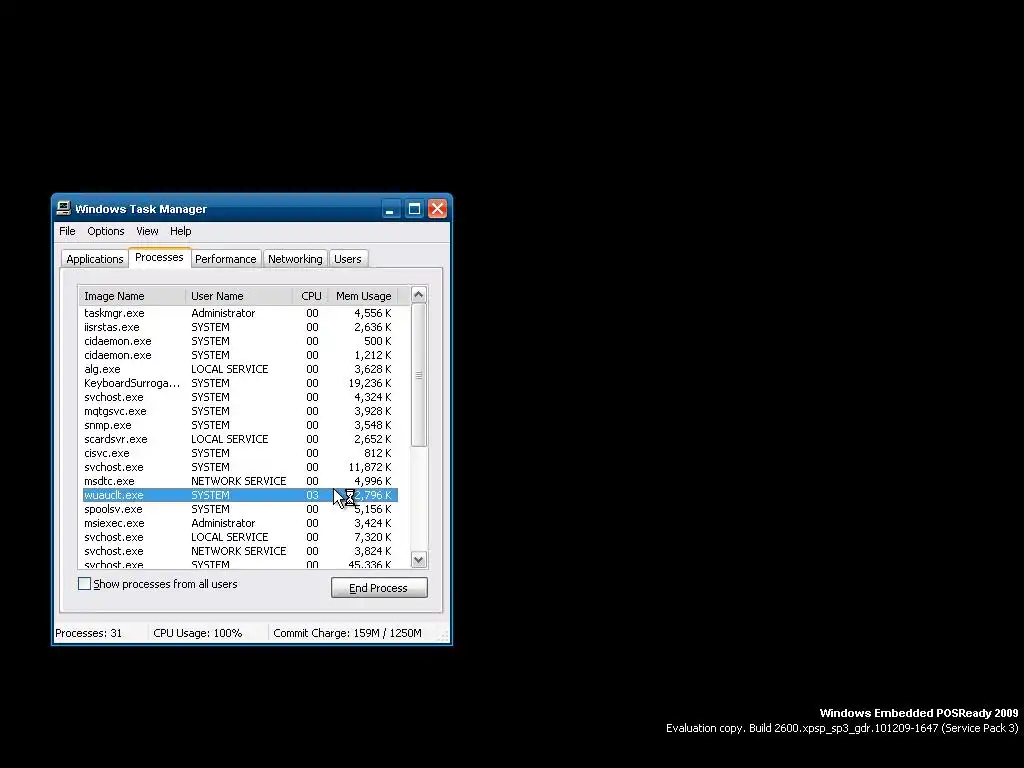This screenshot has width=1024, height=768.
Task: Select the scardsvr.exe process
Action: pyautogui.click(x=240, y=439)
